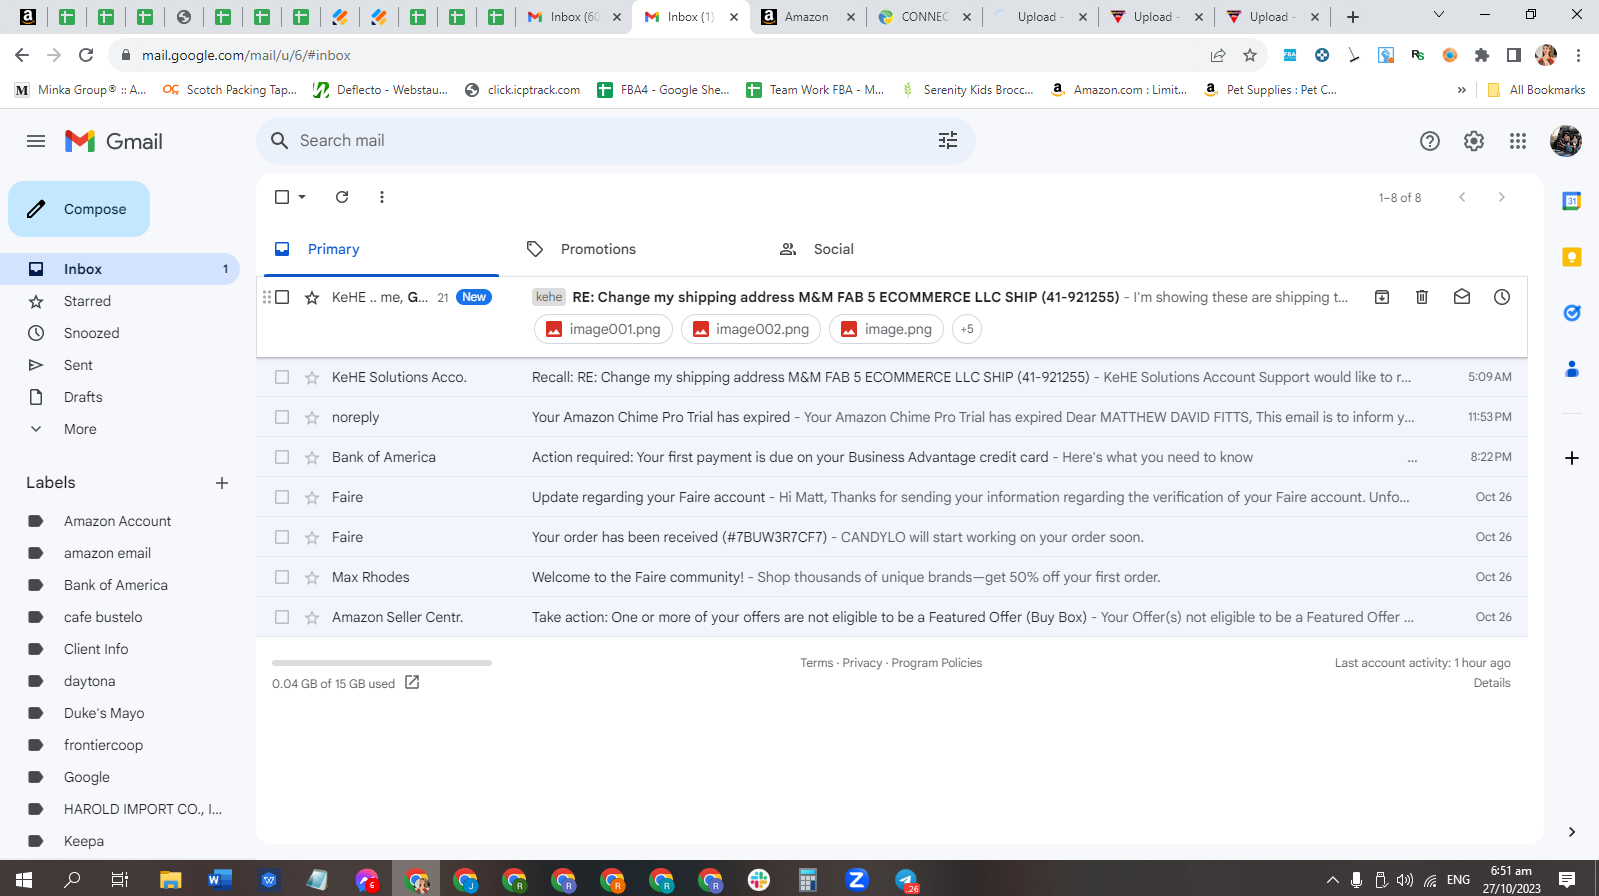This screenshot has width=1599, height=896.
Task: Refresh the inbox message list
Action: [342, 197]
